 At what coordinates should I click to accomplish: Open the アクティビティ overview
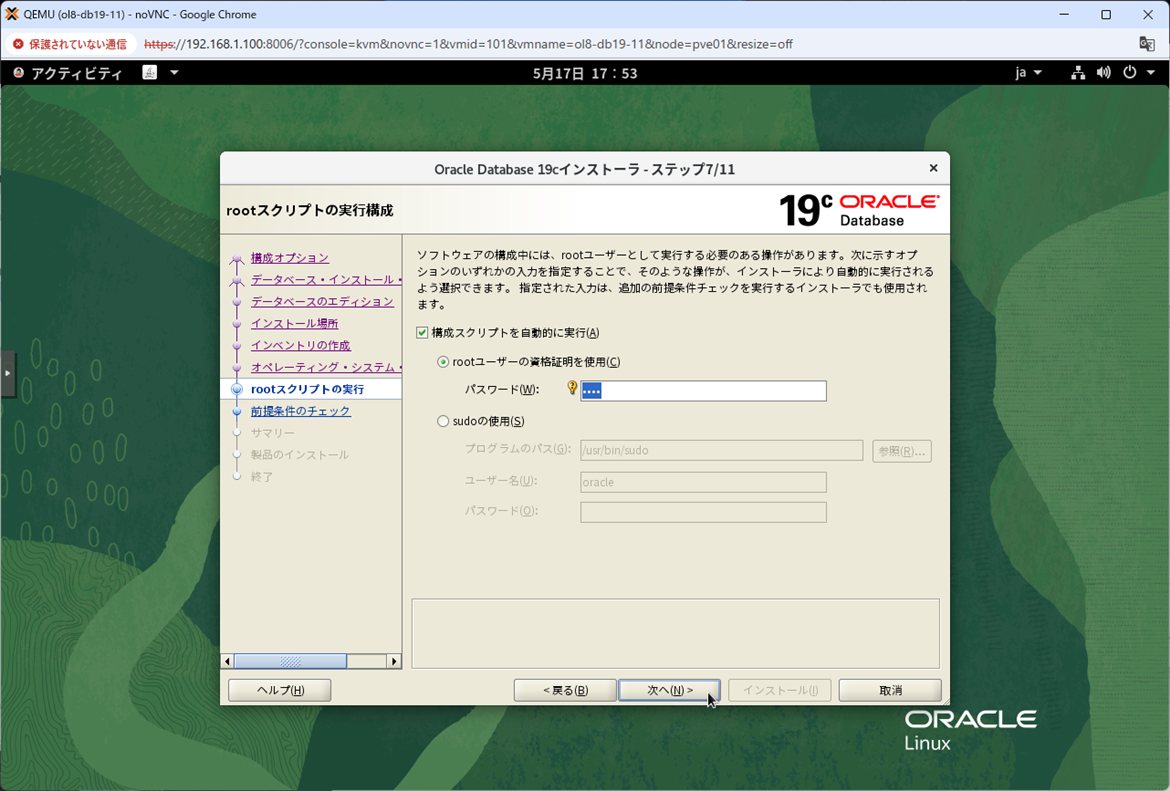tap(68, 73)
